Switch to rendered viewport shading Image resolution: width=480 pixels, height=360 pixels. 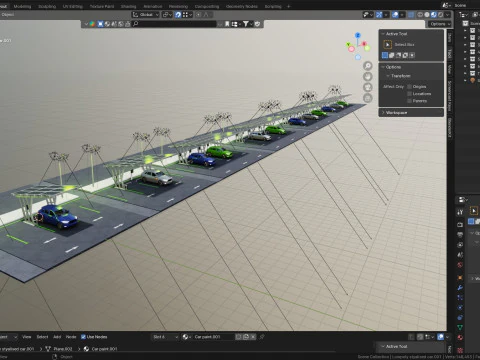tap(440, 15)
